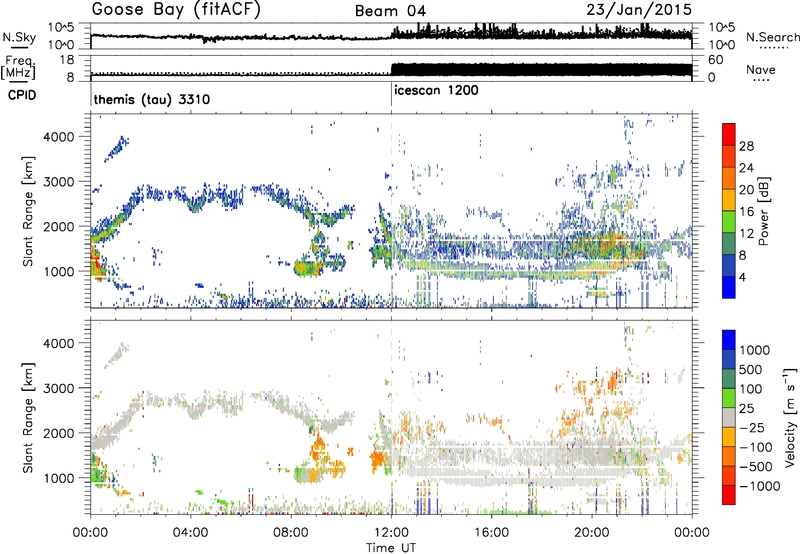
Task: Click the '24' Power colorbar tick label
Action: [746, 168]
